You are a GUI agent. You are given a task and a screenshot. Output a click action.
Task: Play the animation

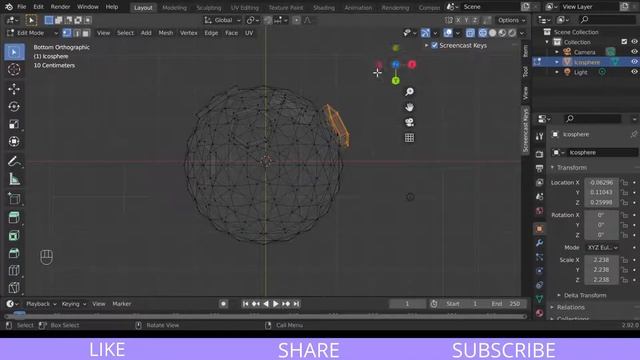(x=276, y=304)
